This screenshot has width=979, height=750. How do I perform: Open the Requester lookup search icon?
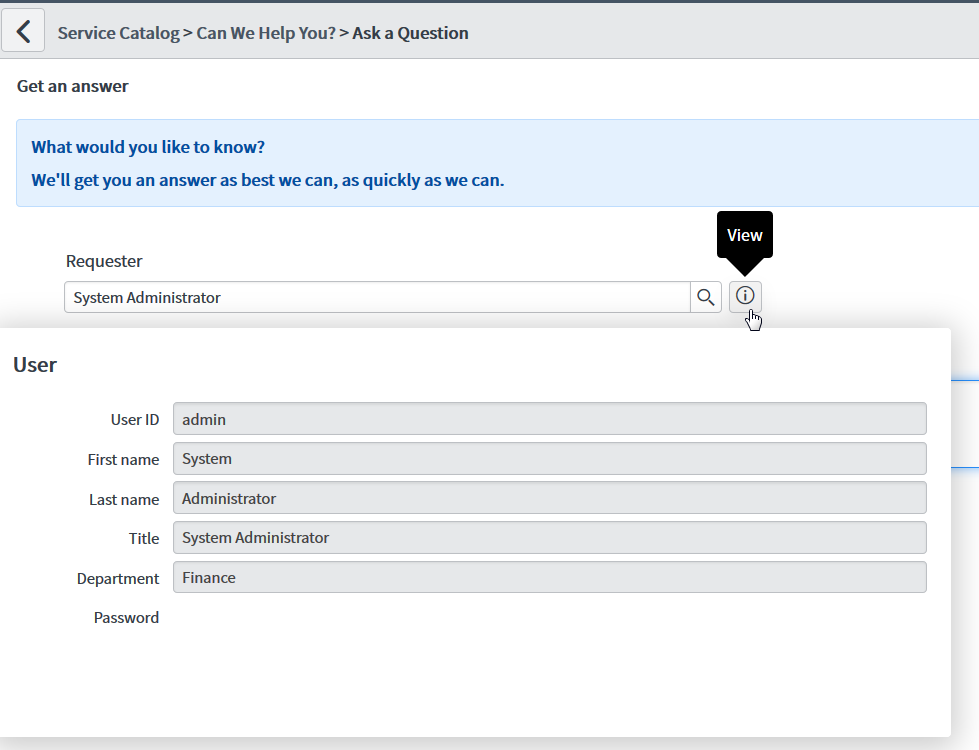(706, 297)
